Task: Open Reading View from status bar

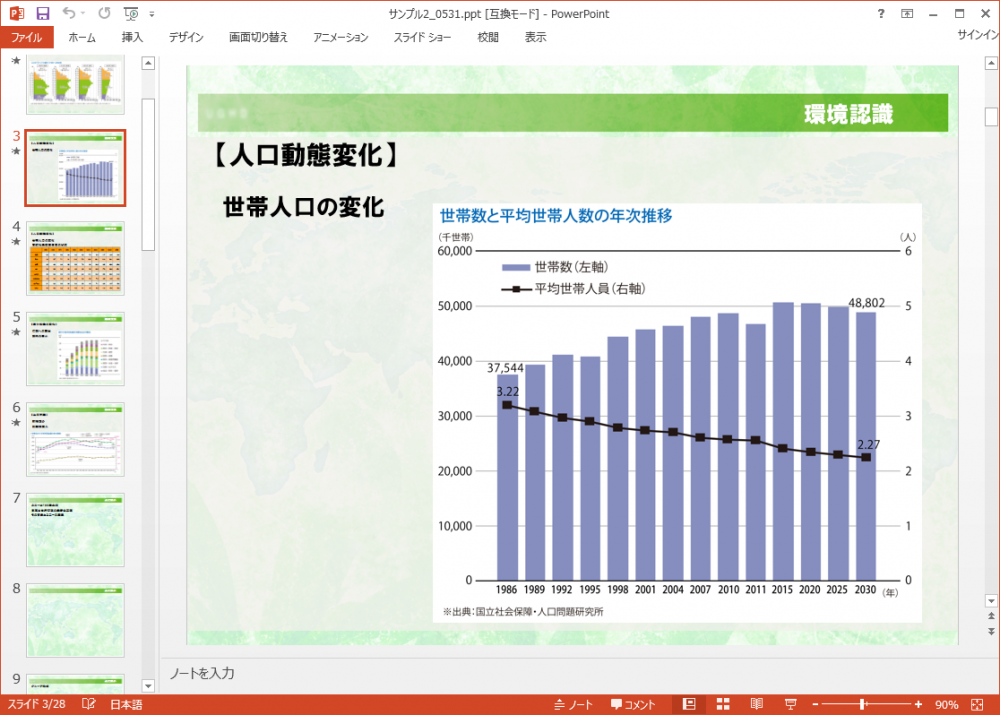Action: point(757,704)
